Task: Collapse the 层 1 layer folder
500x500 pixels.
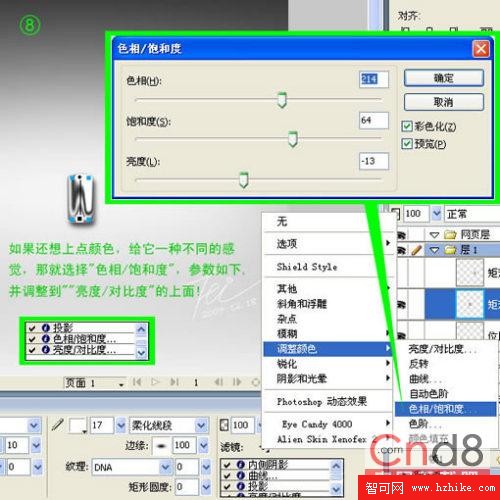Action: [434, 250]
